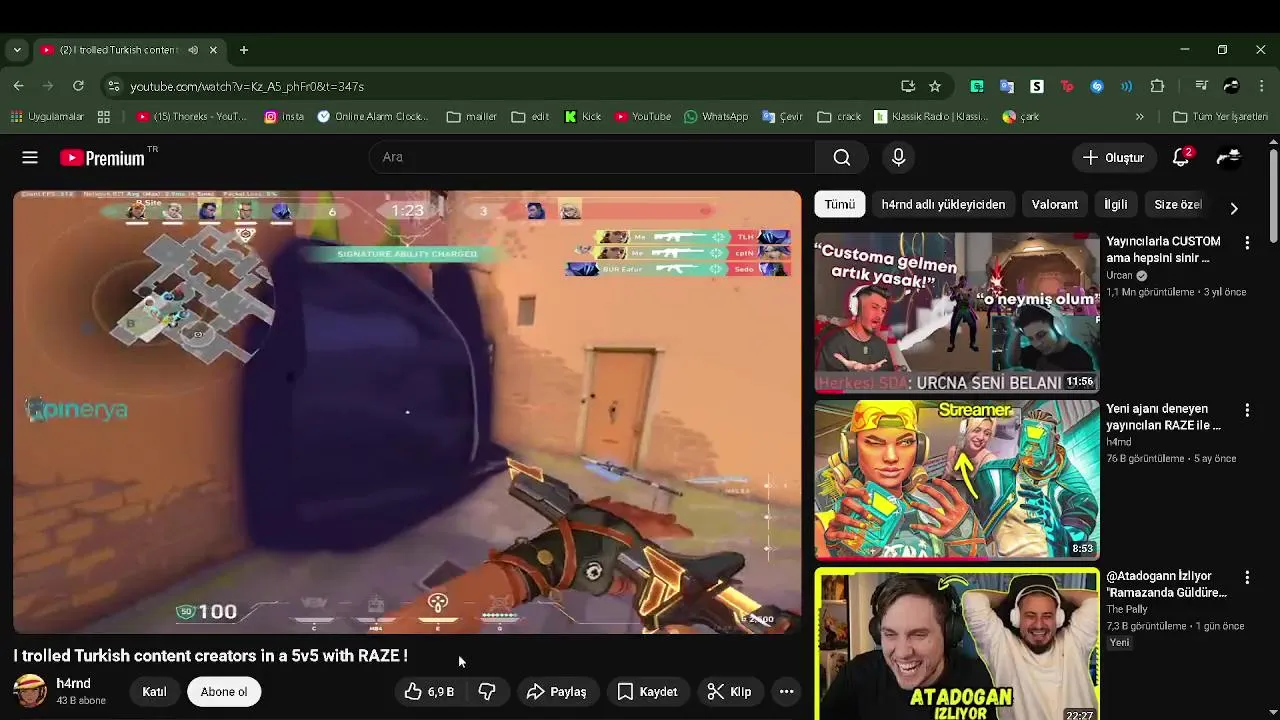1280x720 pixels.
Task: Open the ATADOGAN İZLİYOR video thumbnail
Action: coord(957,644)
